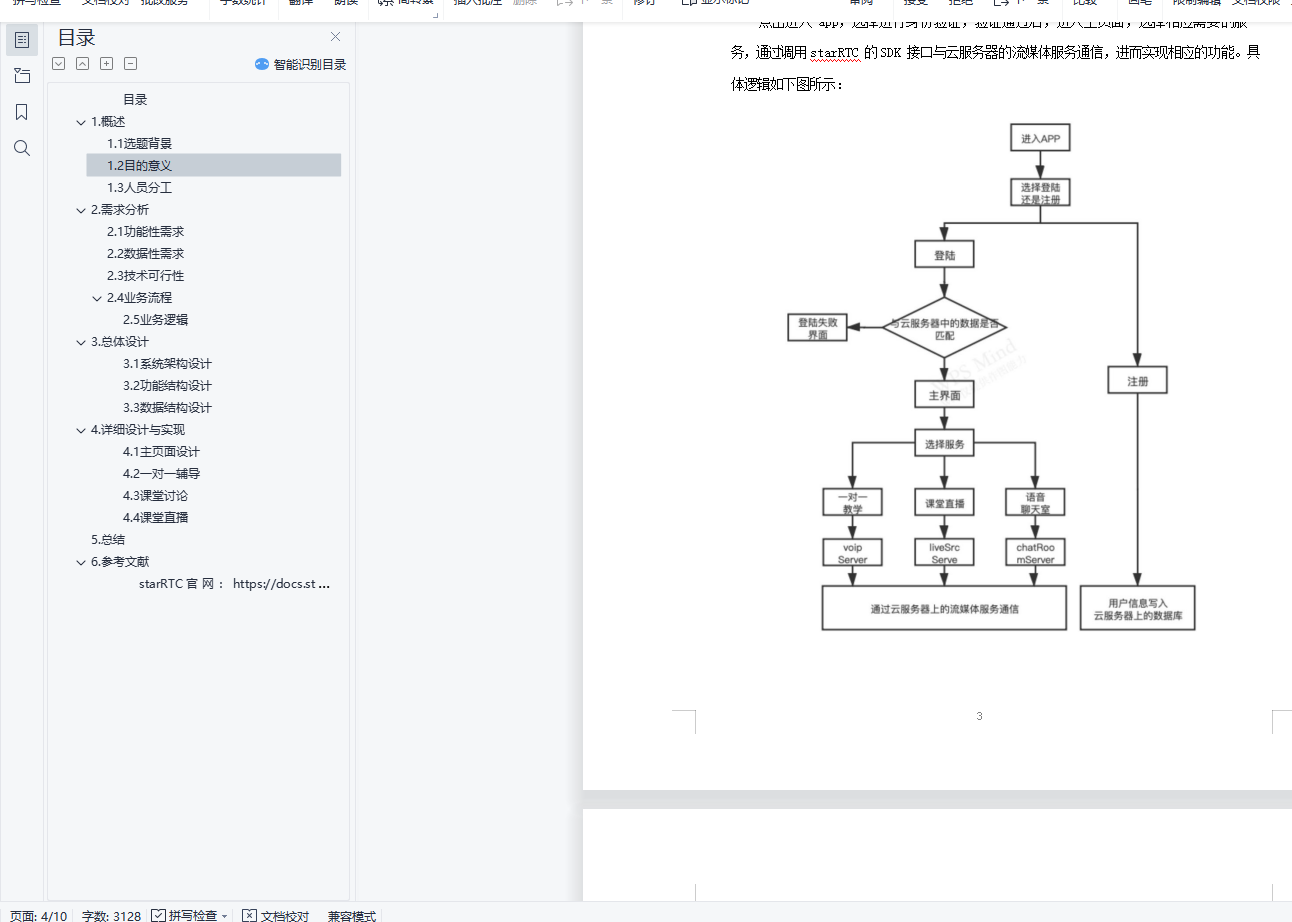Image resolution: width=1292 pixels, height=922 pixels.
Task: Select the starRTC 官网 https://docs.st… outline entry
Action: (235, 584)
